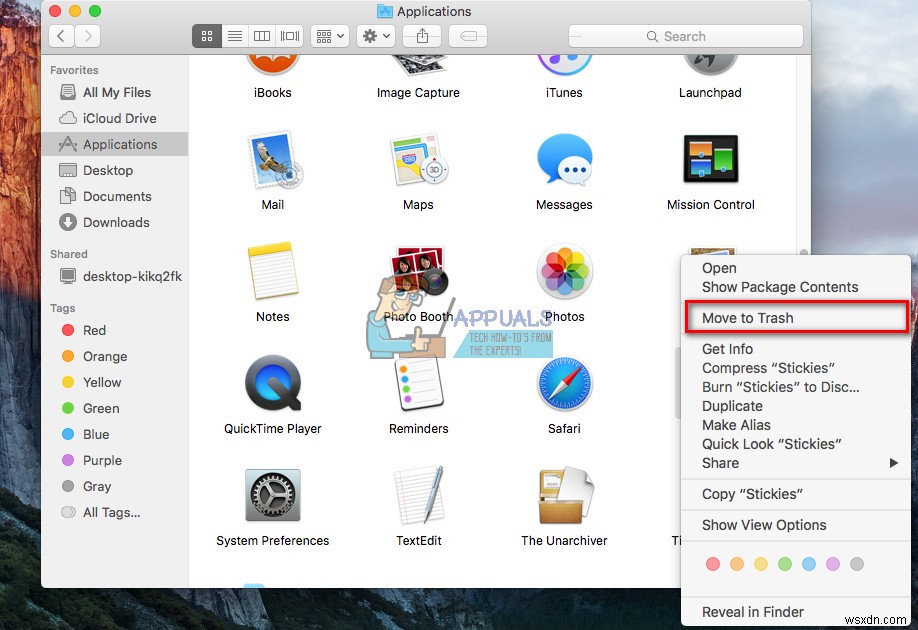Apply the red tag color
The width and height of the screenshot is (918, 630).
tap(713, 564)
